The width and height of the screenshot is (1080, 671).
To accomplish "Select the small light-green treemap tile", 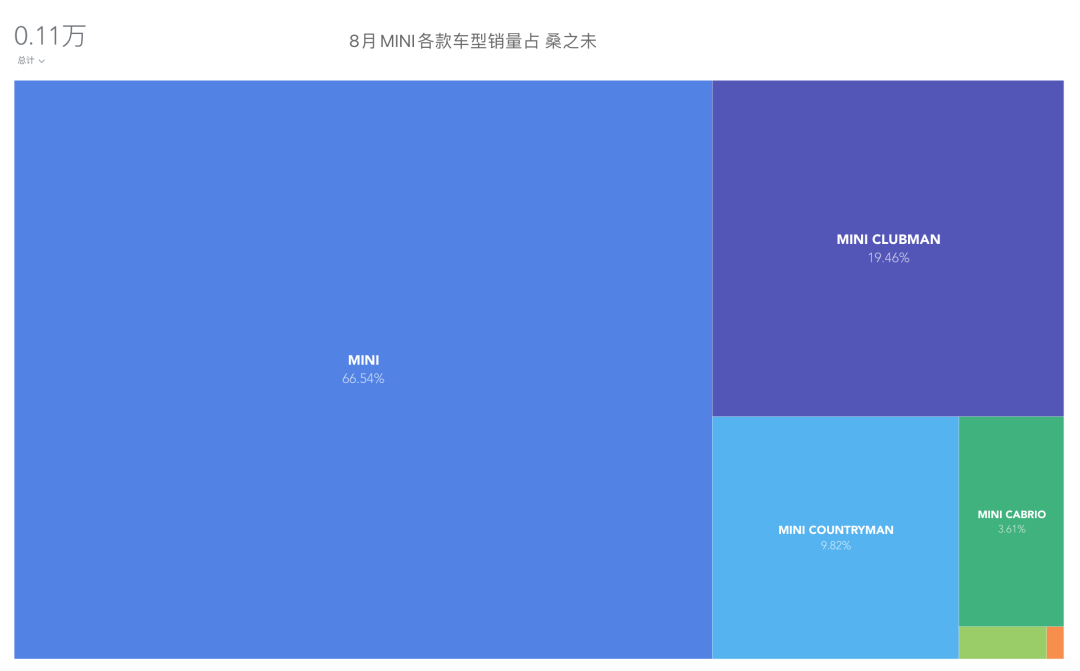I will coord(1002,642).
